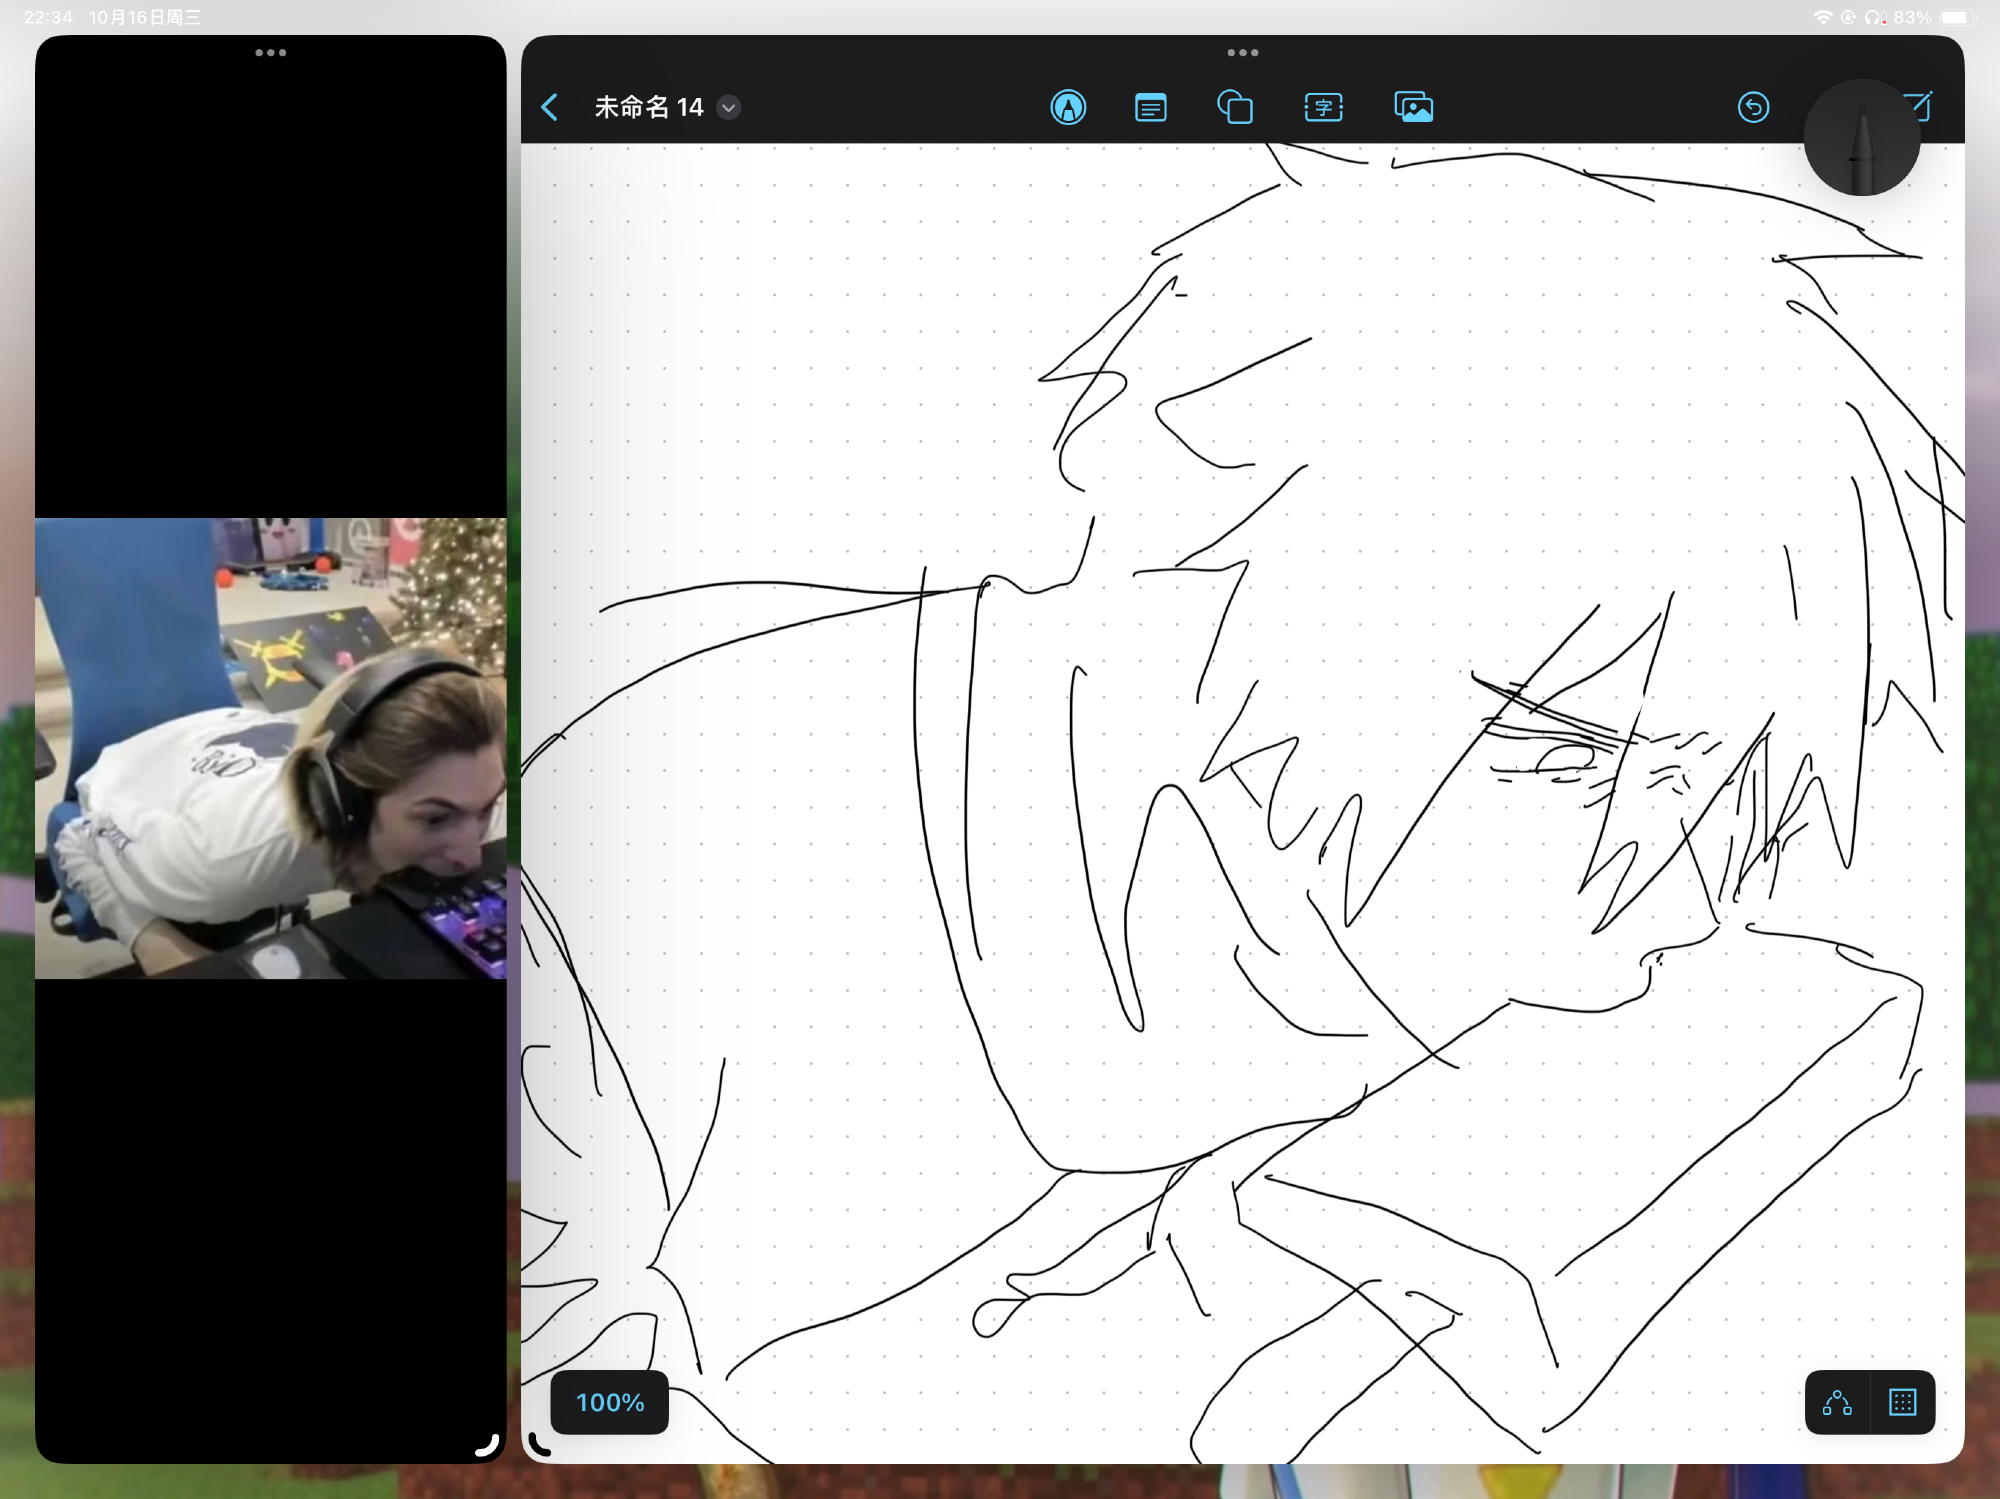Expand the dropdown chevron beside 未命名 14
Screen dimensions: 2000x1499
click(x=729, y=107)
